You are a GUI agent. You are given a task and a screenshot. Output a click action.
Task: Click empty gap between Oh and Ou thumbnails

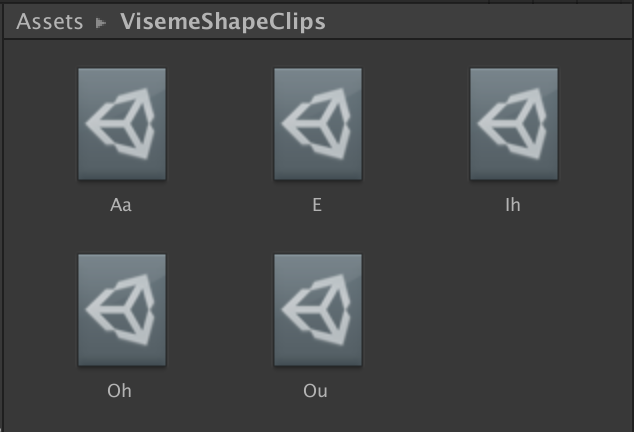tap(220, 310)
